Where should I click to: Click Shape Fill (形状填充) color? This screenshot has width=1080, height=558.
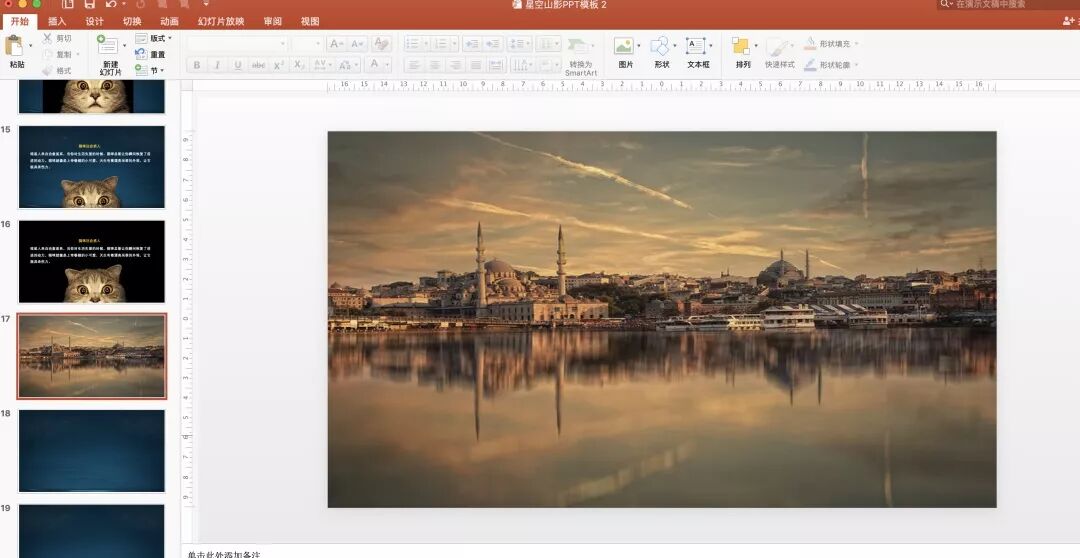(830, 43)
